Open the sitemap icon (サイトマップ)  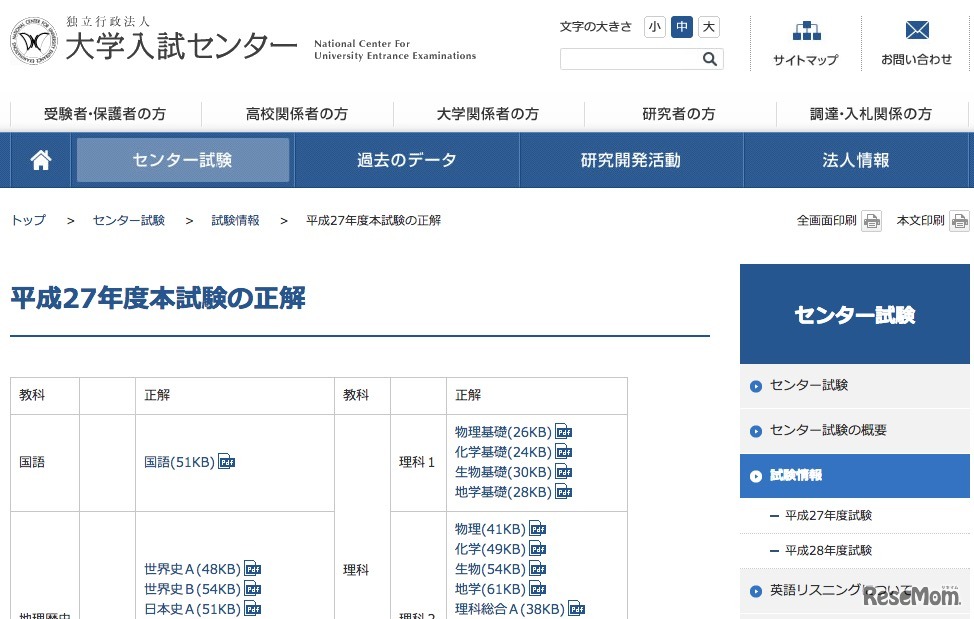pyautogui.click(x=805, y=31)
